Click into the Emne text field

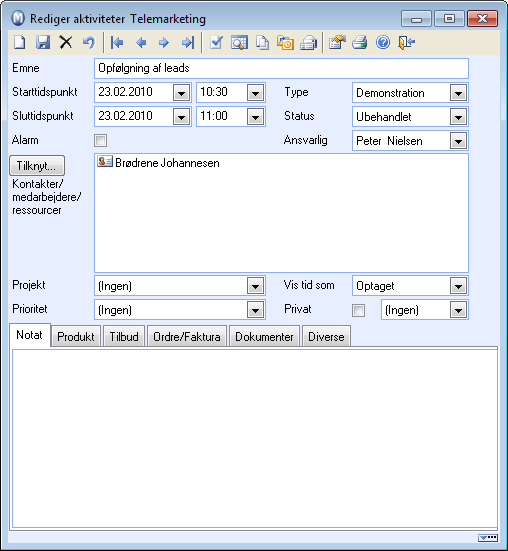pos(281,68)
